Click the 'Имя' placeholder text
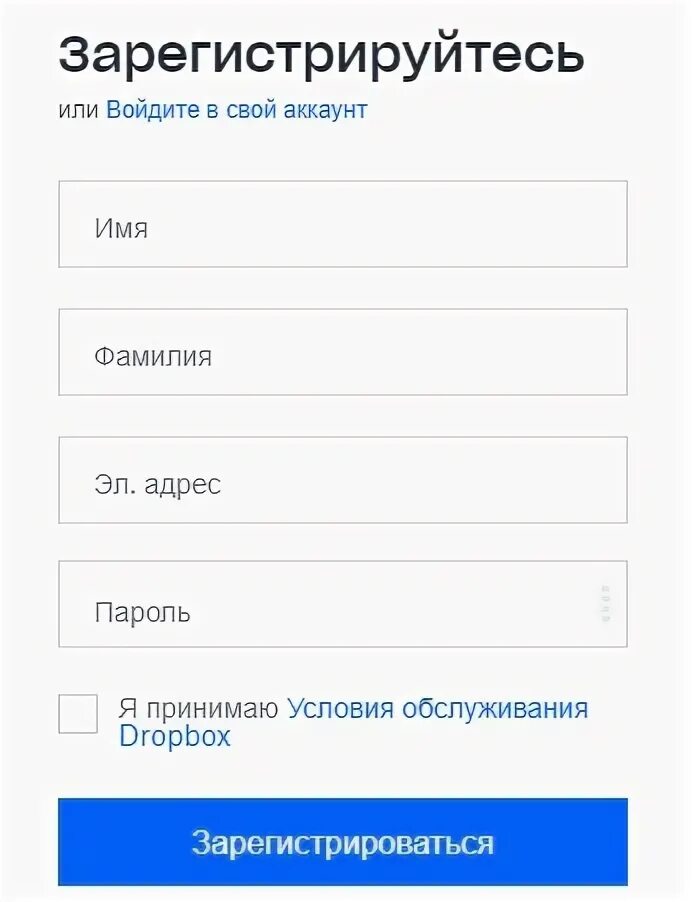This screenshot has width=694, height=902. 121,228
